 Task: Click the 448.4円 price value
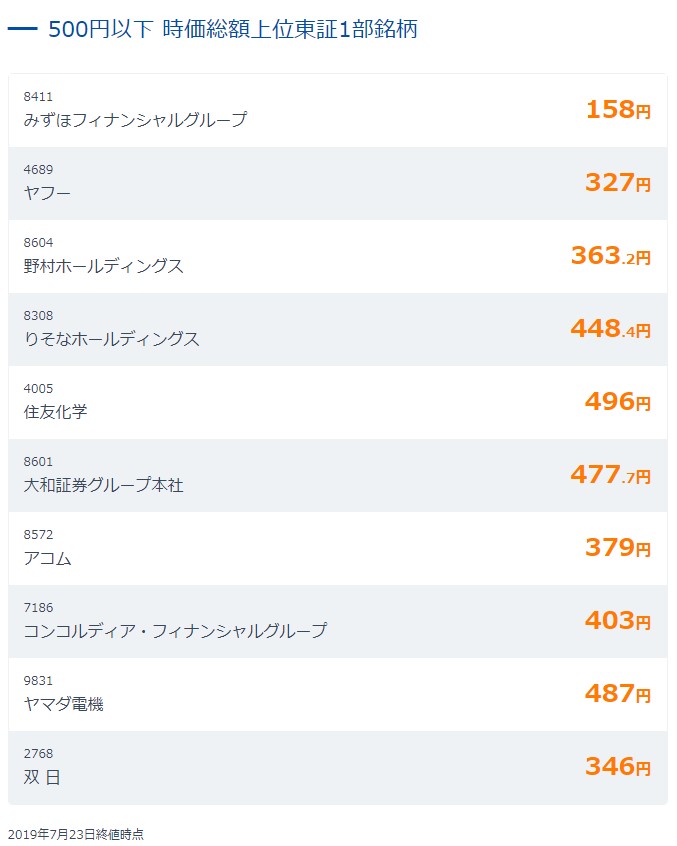point(610,329)
